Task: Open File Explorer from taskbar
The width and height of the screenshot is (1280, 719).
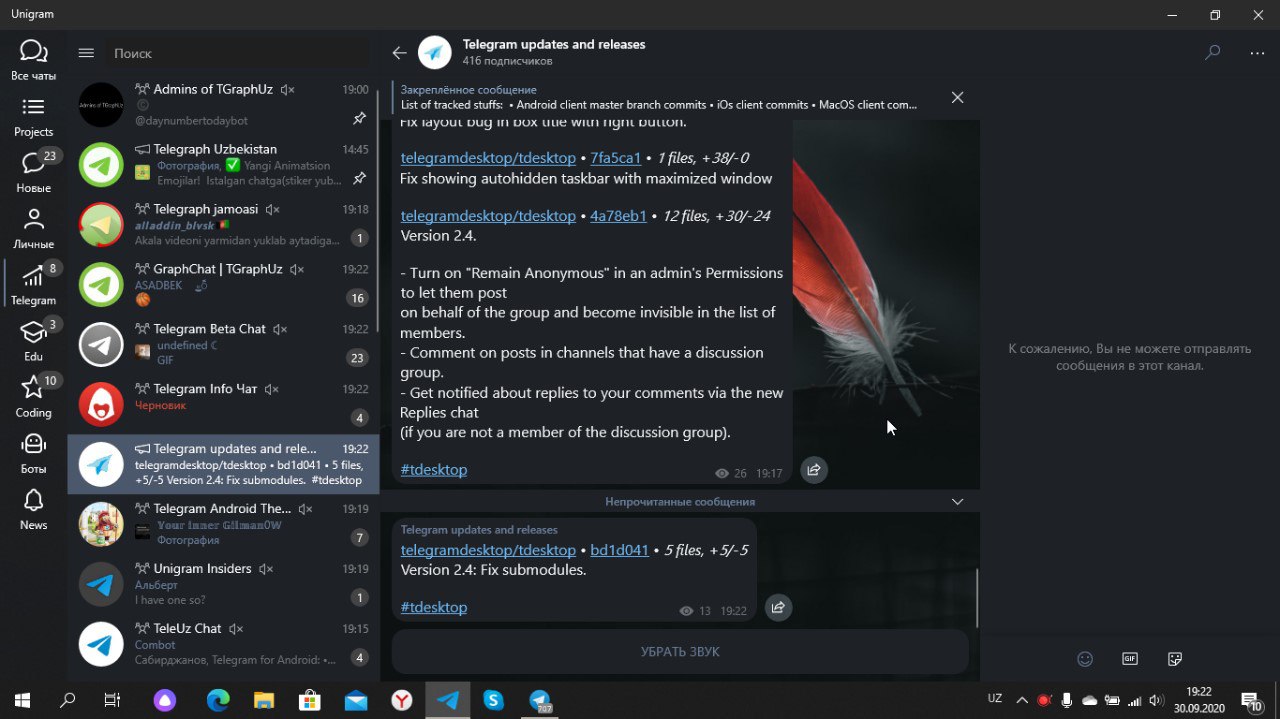Action: (263, 700)
